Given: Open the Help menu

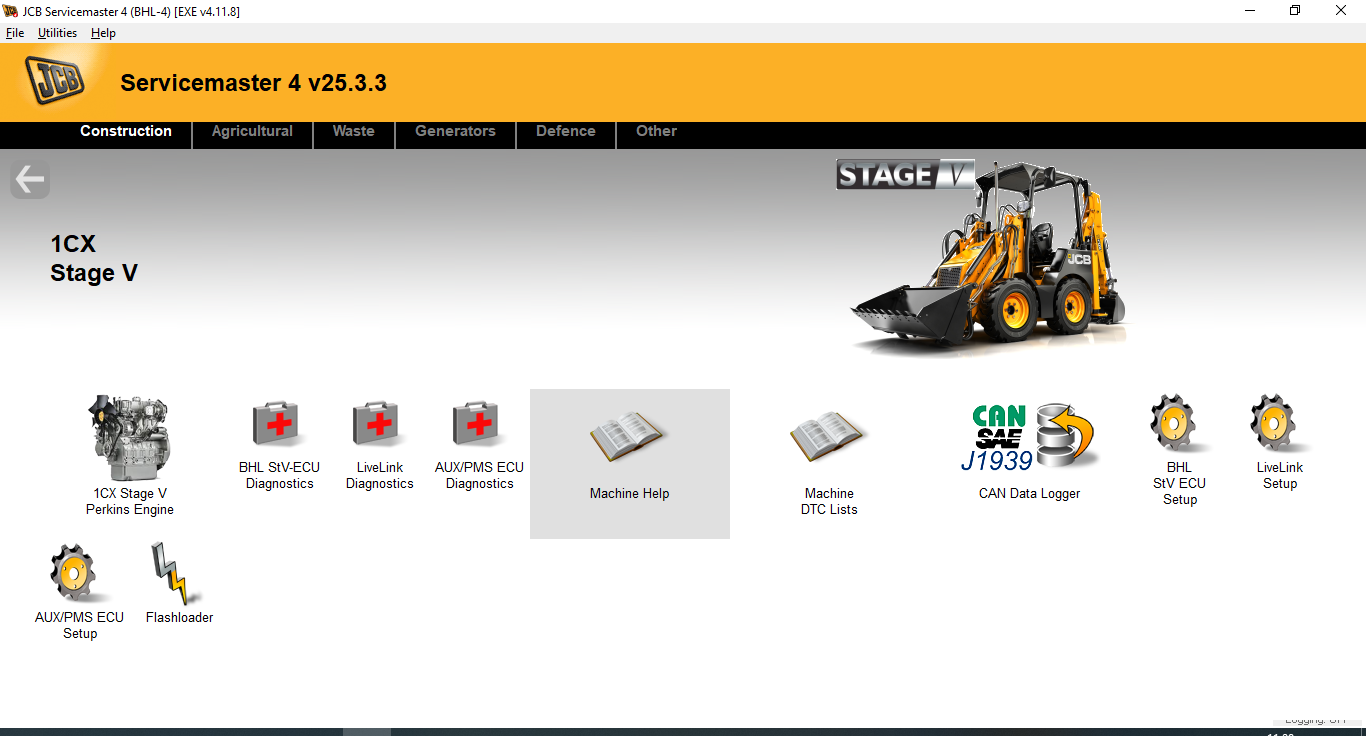Looking at the screenshot, I should pyautogui.click(x=103, y=33).
